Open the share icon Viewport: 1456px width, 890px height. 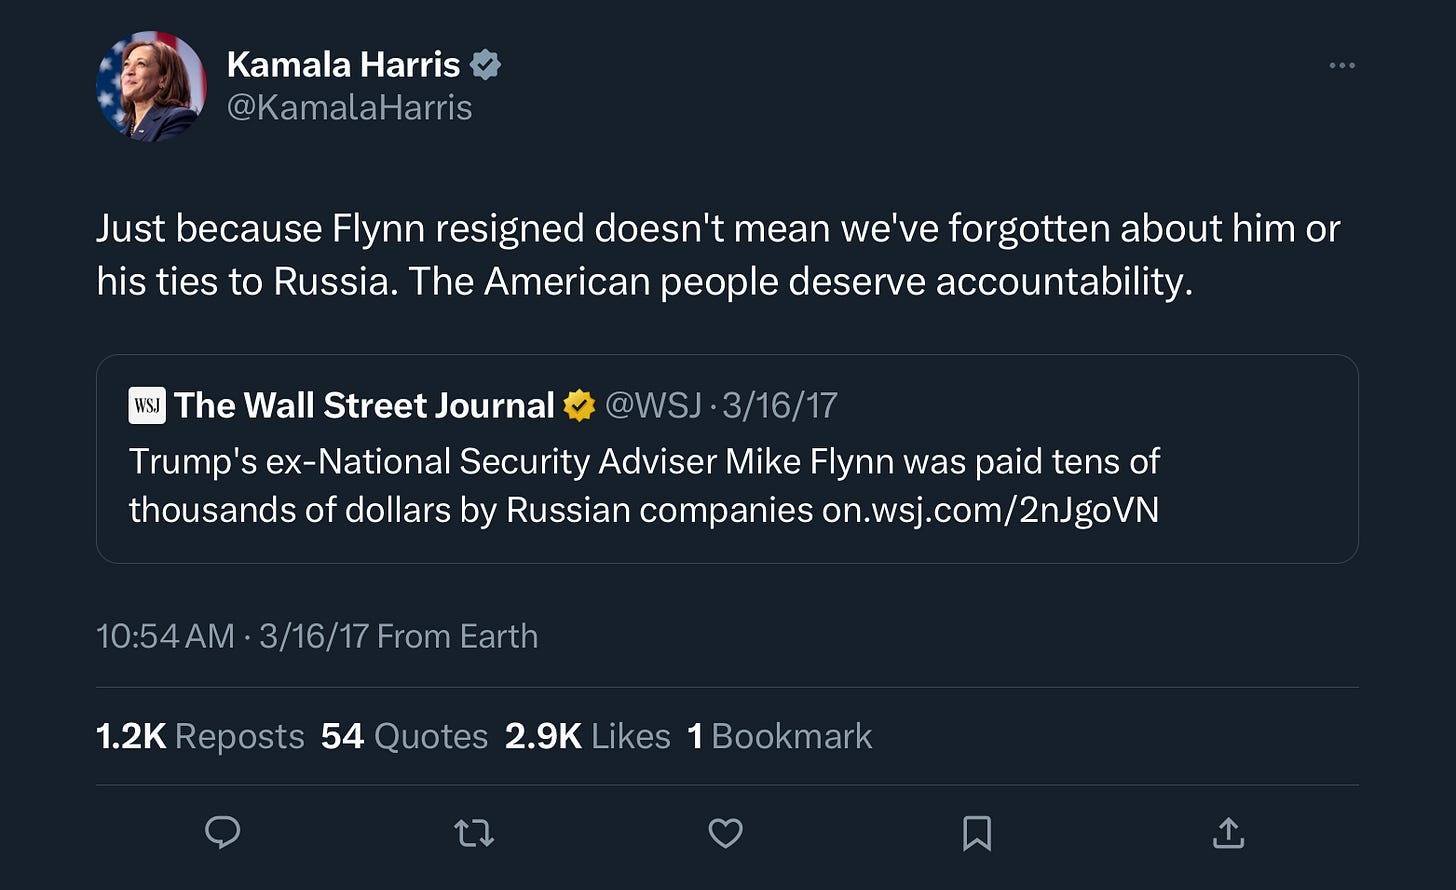point(1228,832)
